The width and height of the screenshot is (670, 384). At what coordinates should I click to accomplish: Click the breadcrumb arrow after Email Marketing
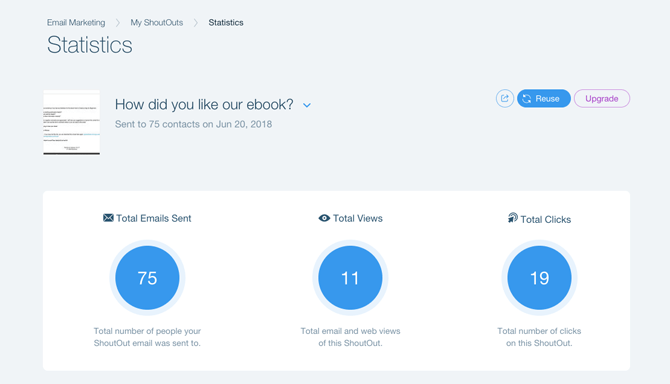coord(118,23)
